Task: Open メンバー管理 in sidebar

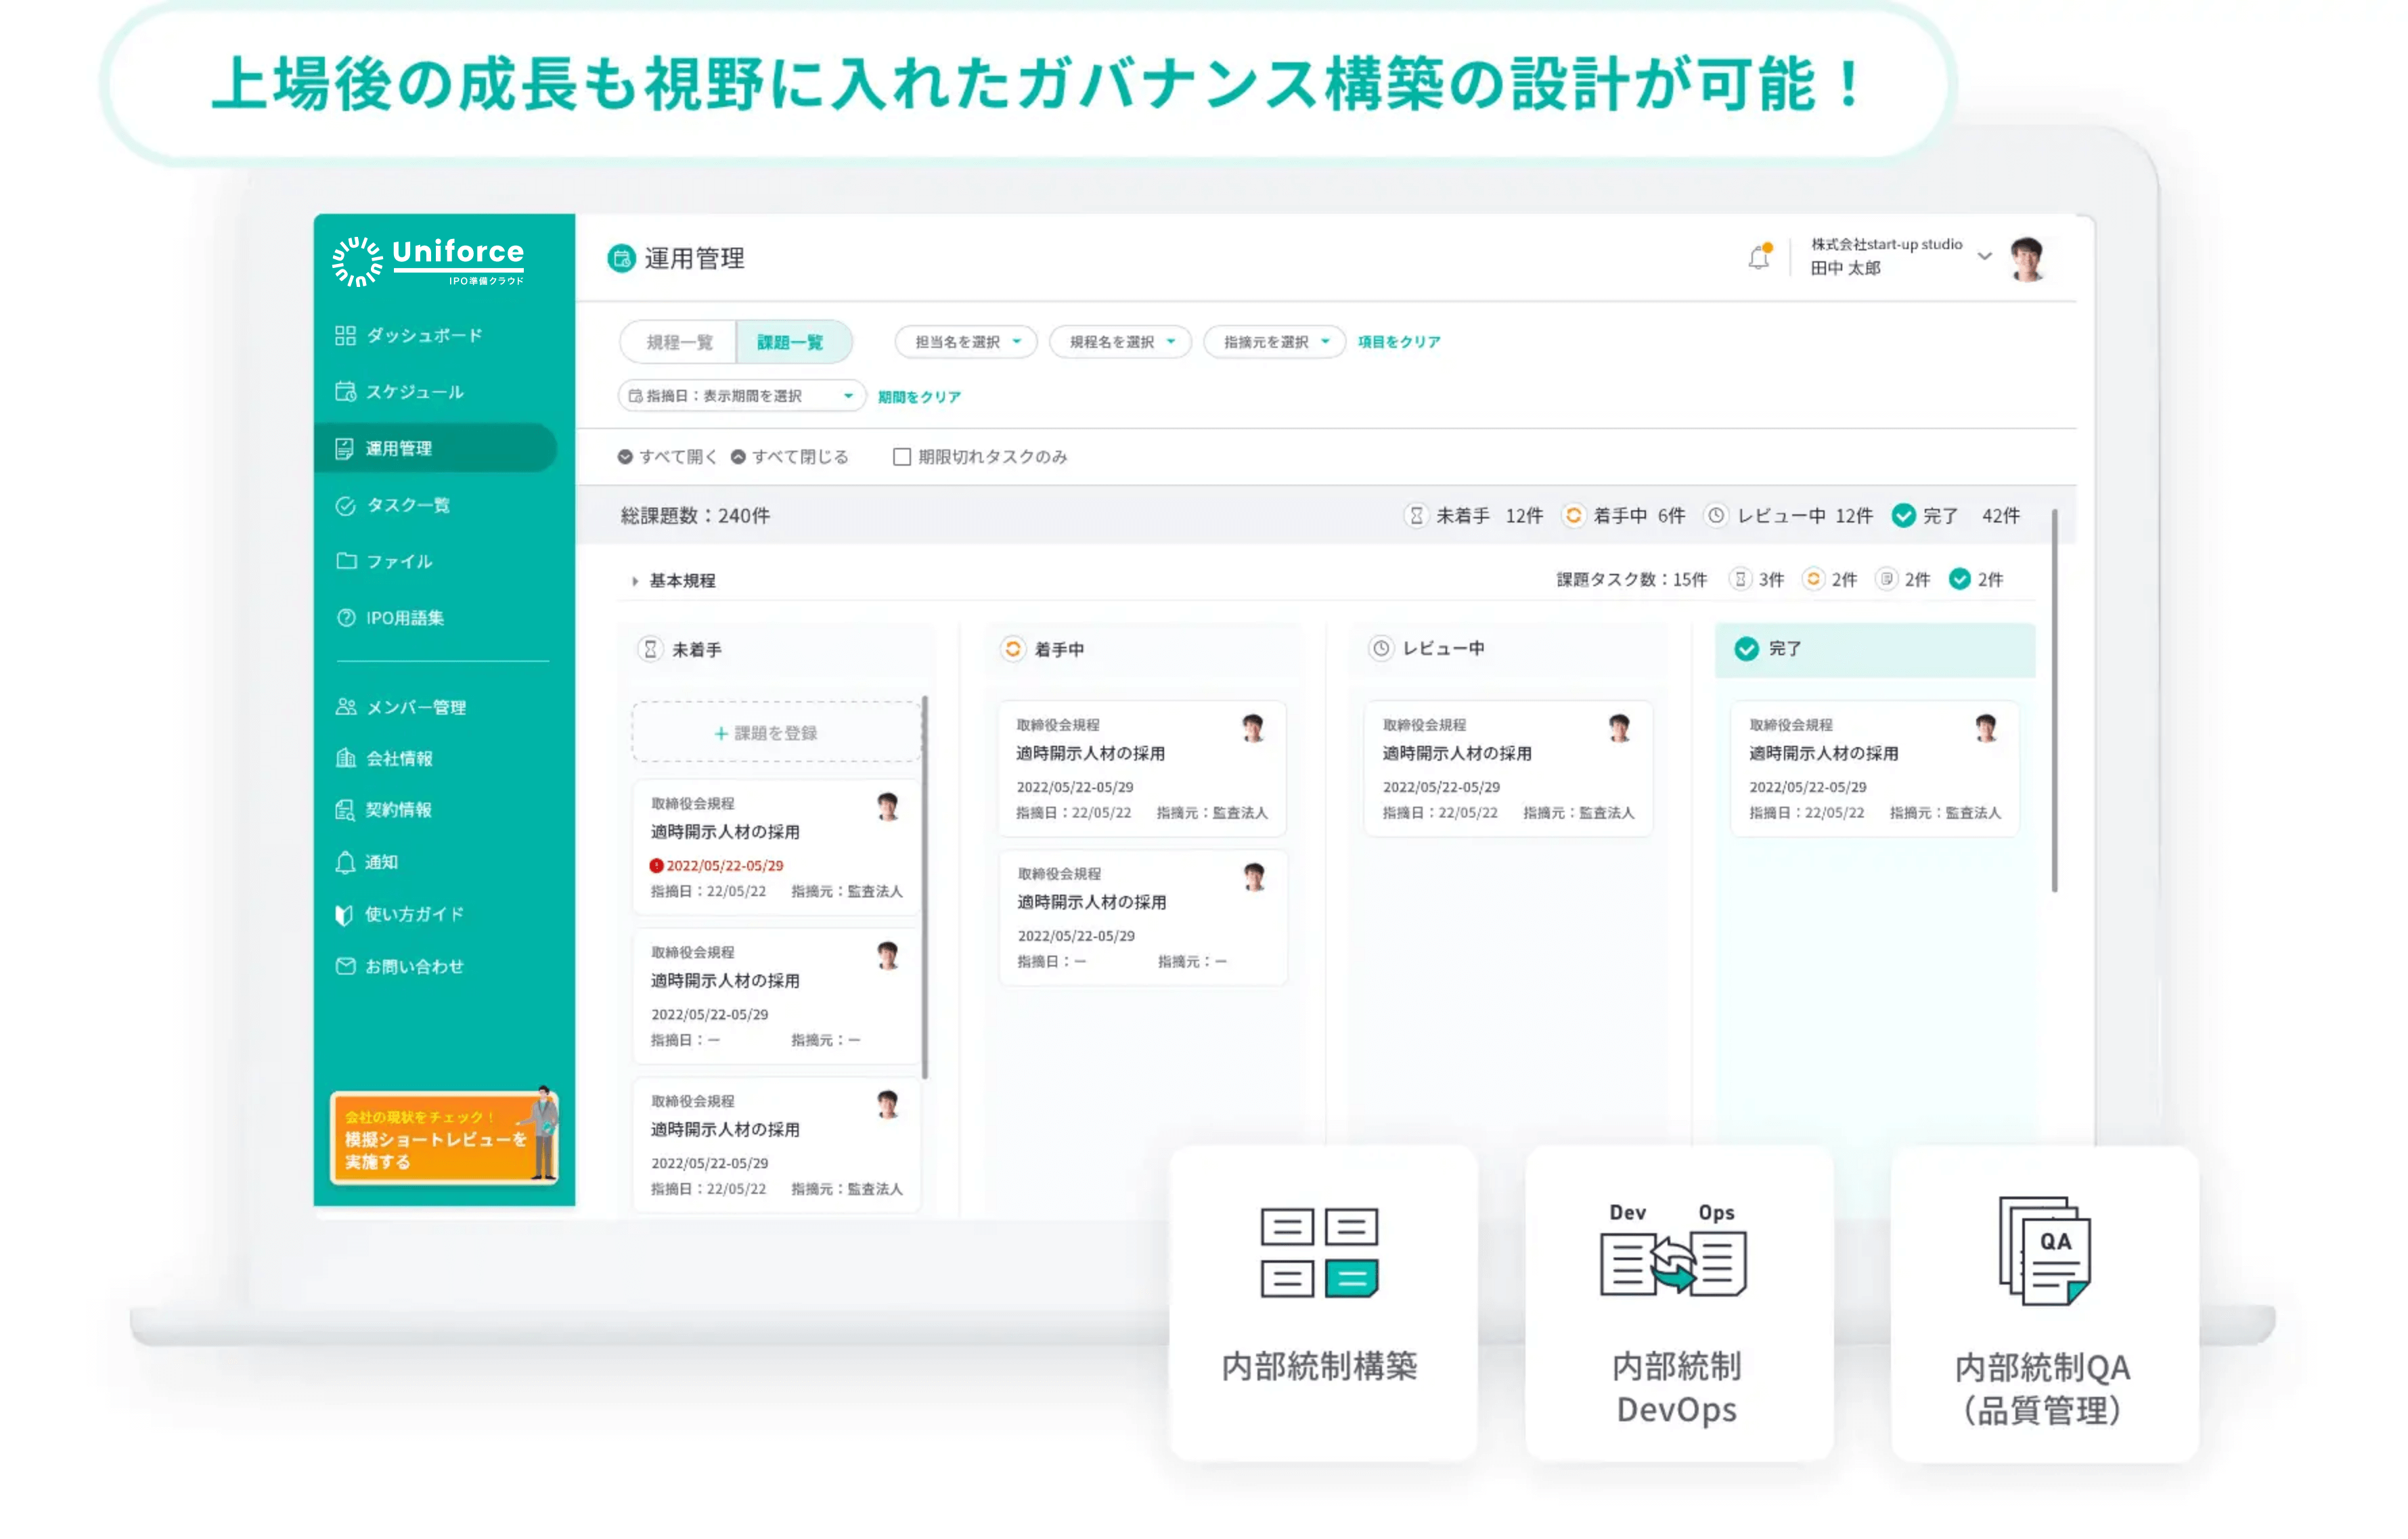Action: tap(415, 708)
